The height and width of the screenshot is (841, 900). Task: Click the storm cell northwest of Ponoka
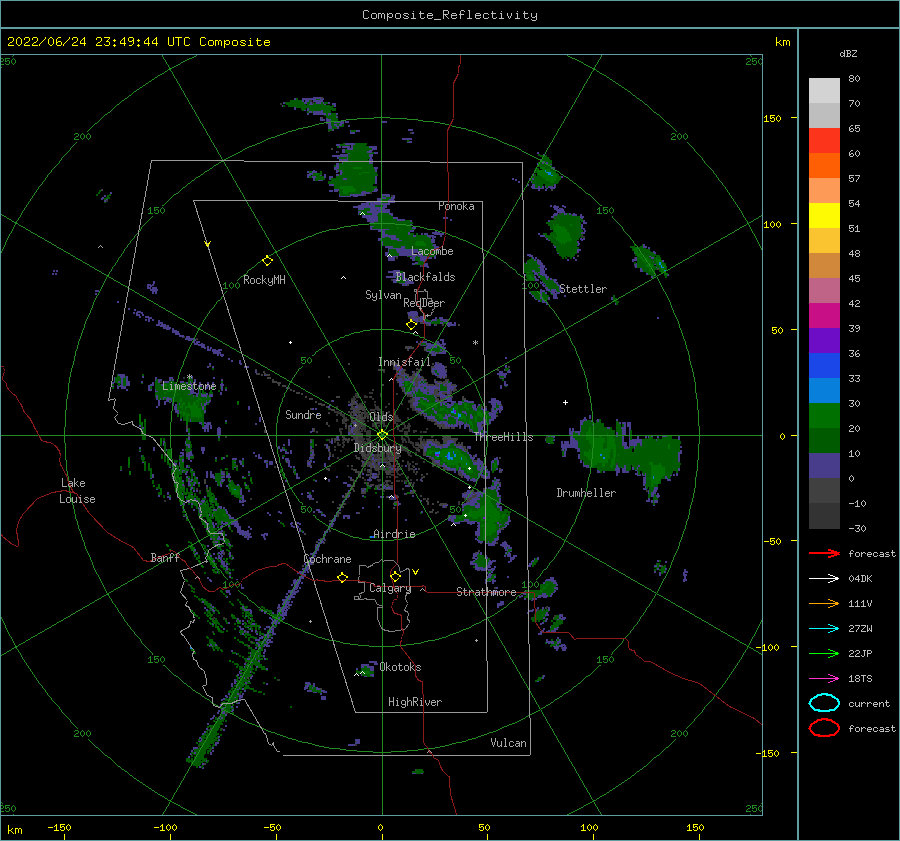pos(355,170)
